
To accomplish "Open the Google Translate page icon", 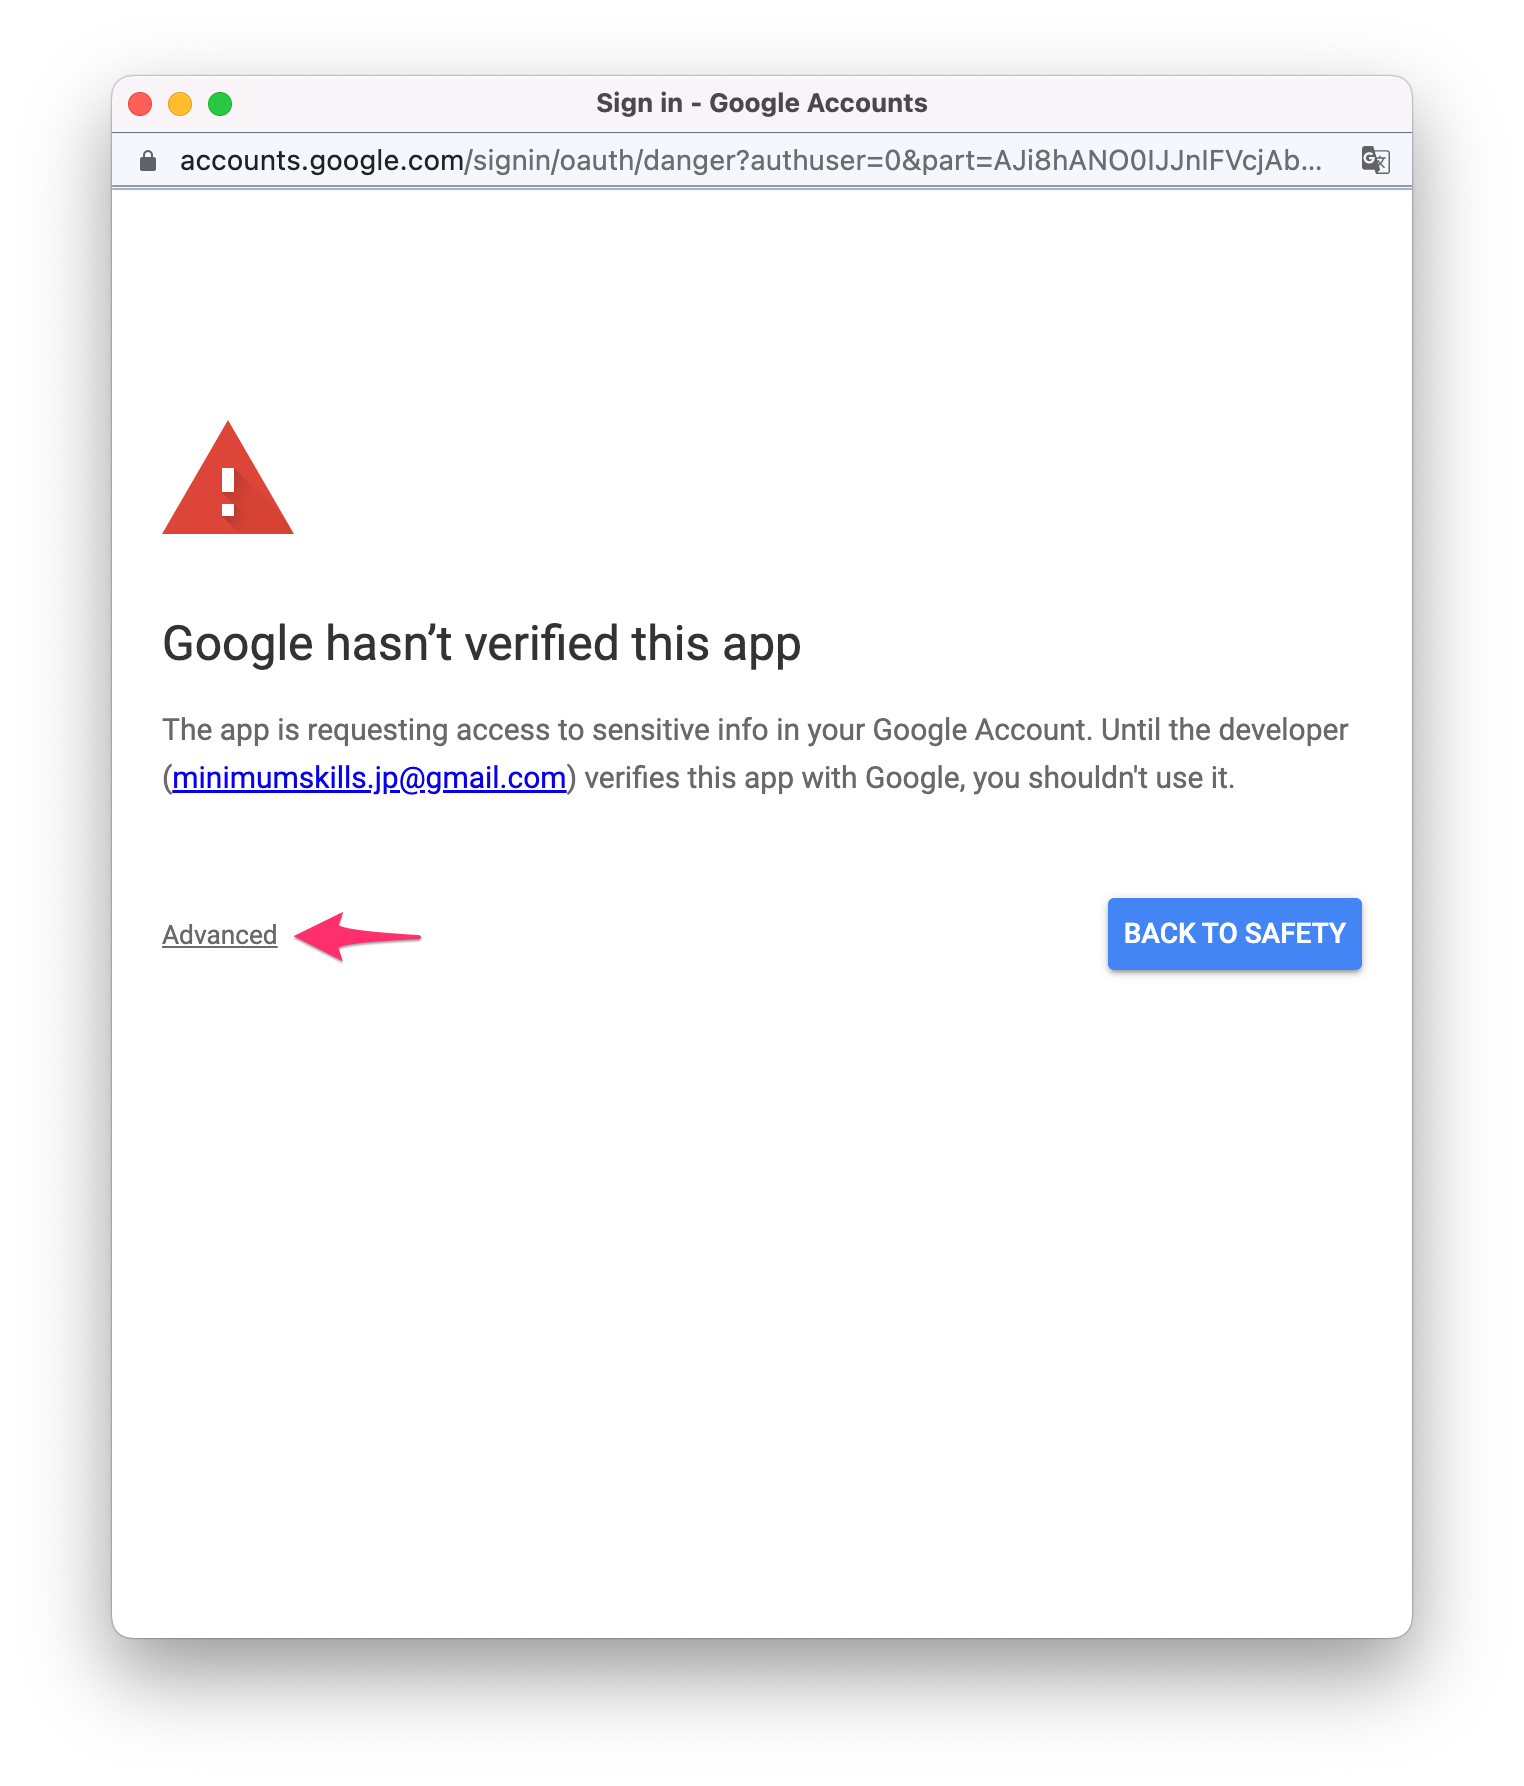I will tap(1376, 160).
